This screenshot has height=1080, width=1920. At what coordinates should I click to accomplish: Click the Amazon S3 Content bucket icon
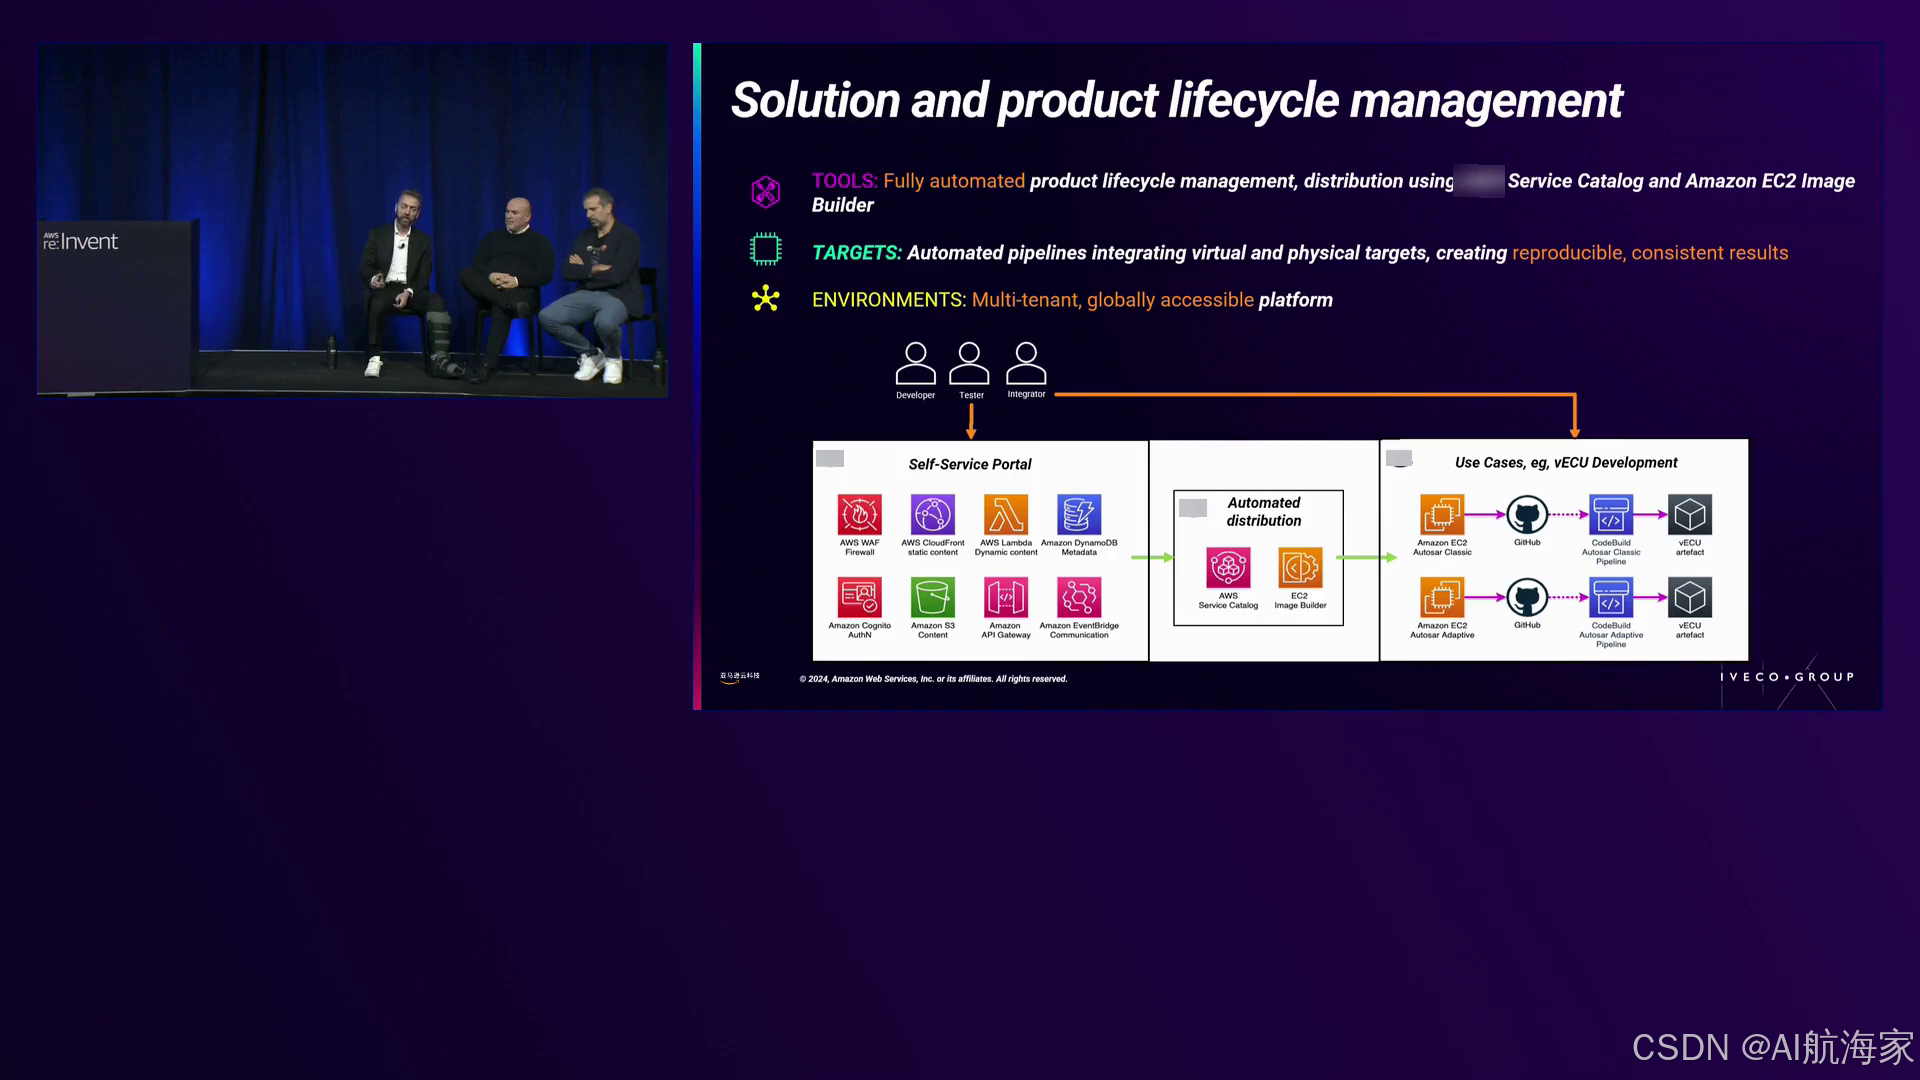pos(932,598)
